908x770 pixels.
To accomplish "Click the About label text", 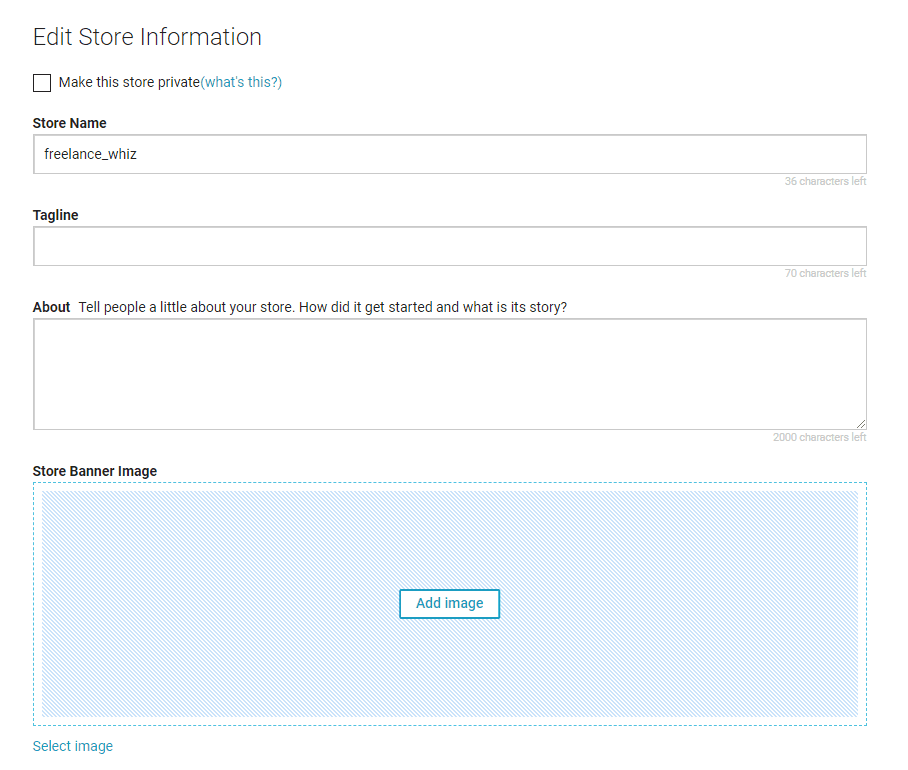I will click(x=50, y=307).
